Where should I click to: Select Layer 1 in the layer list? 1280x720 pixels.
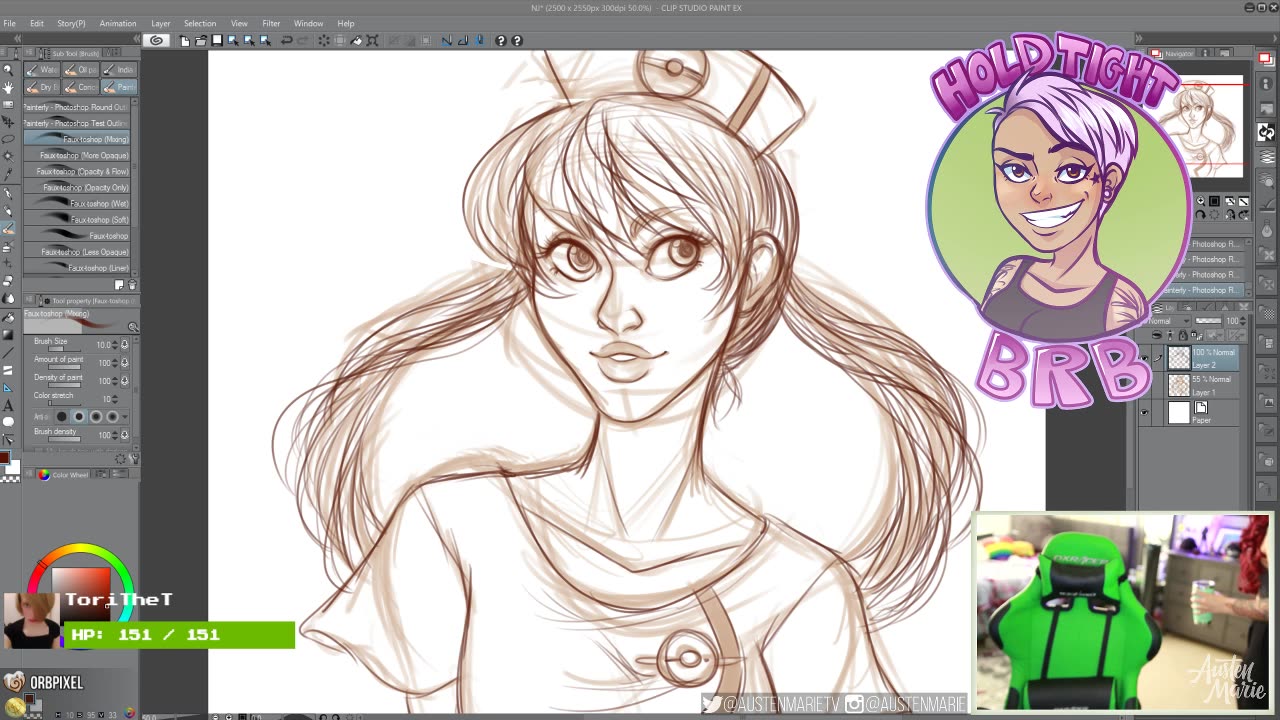coord(1203,385)
